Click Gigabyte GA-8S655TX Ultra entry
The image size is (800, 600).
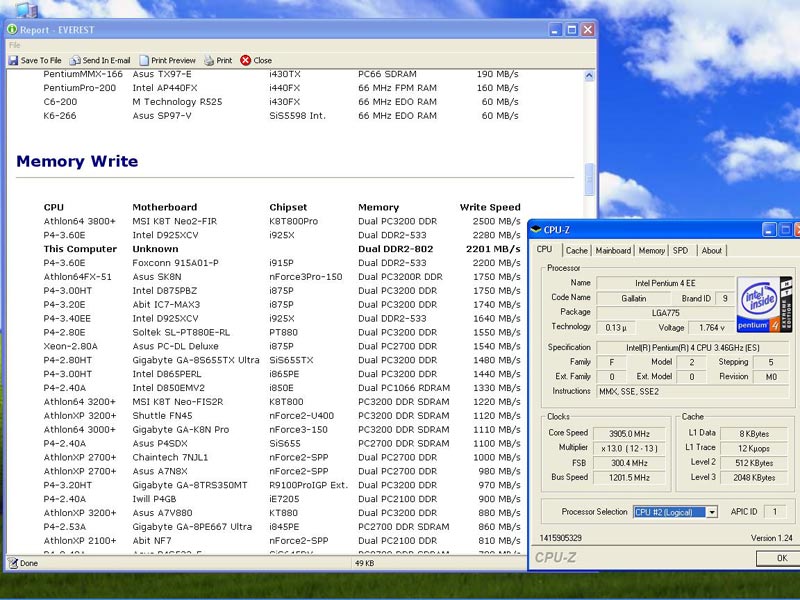click(195, 360)
